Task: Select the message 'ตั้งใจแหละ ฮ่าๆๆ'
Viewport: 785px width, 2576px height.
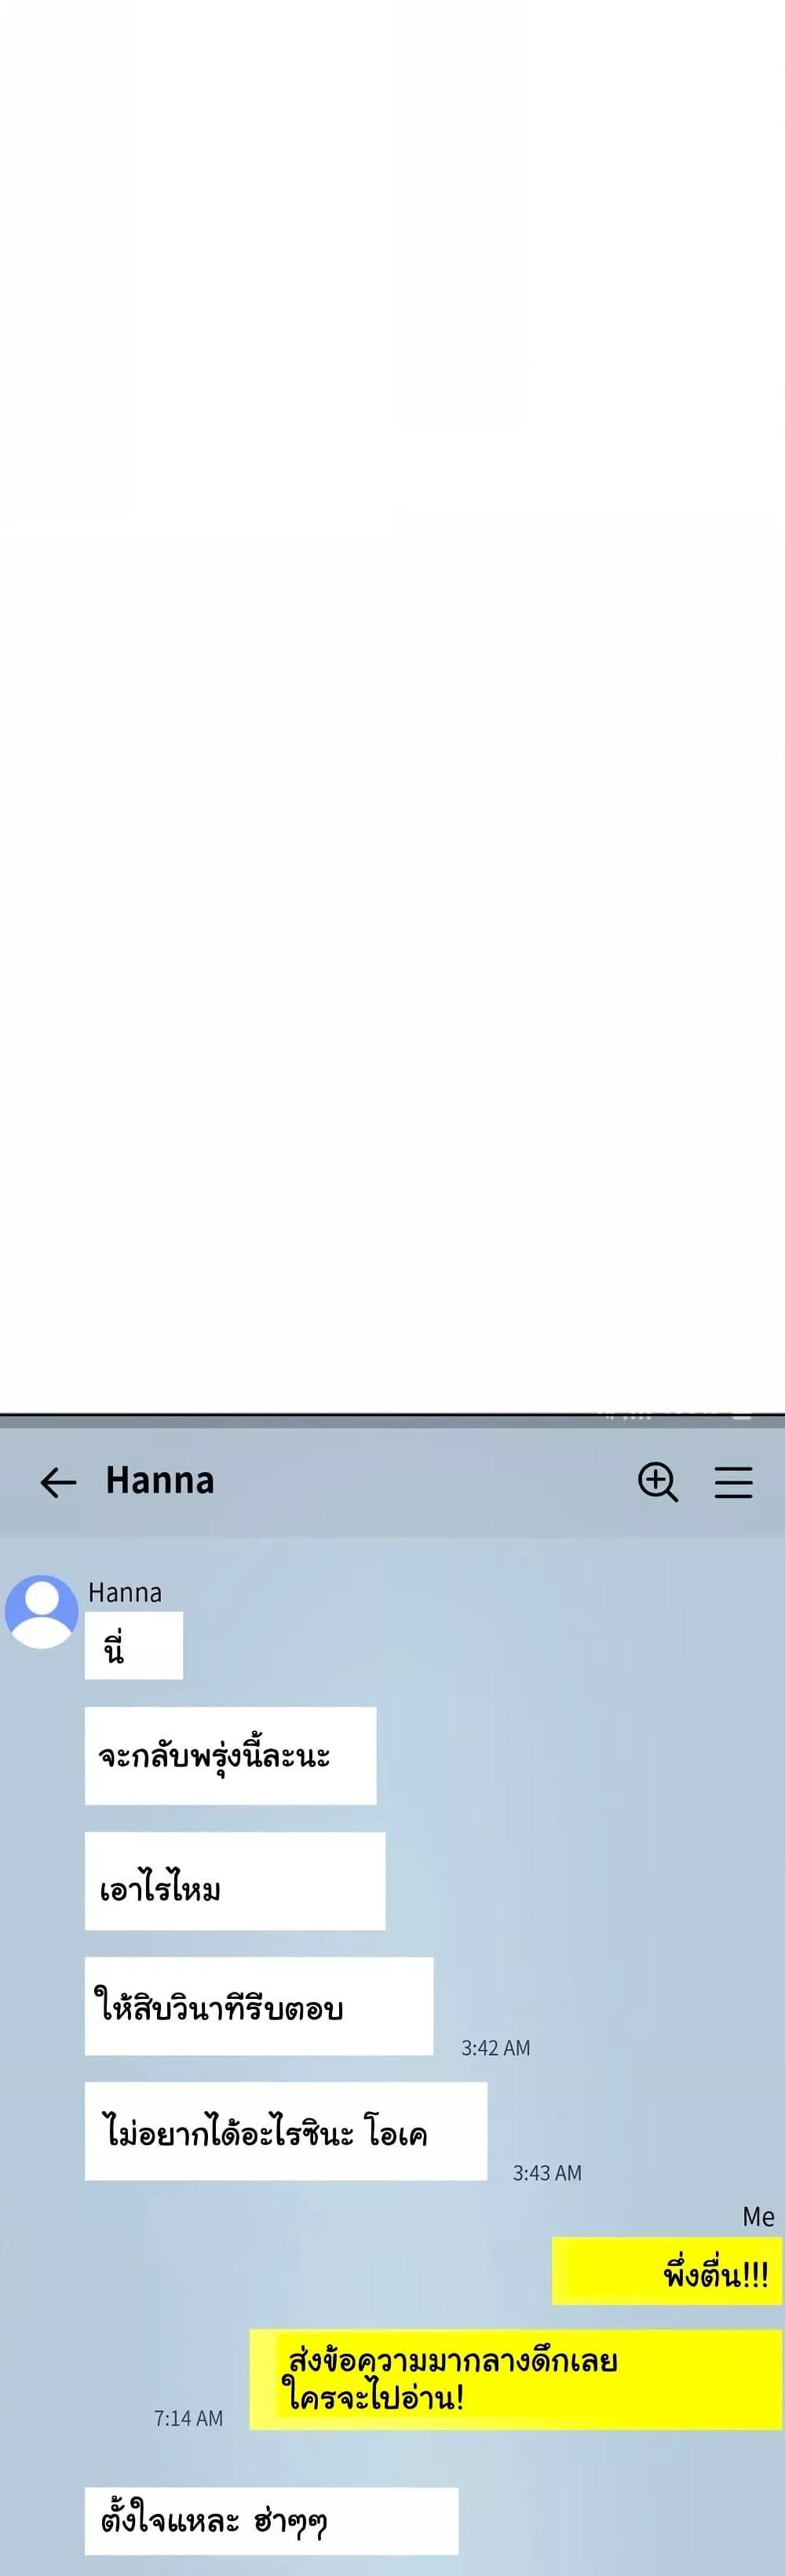Action: click(x=271, y=2521)
